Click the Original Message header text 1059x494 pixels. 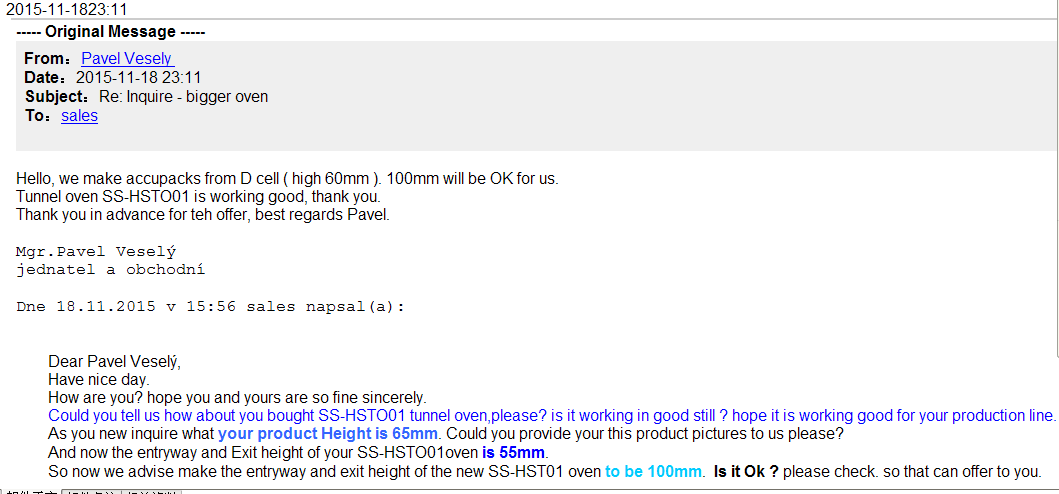click(111, 32)
